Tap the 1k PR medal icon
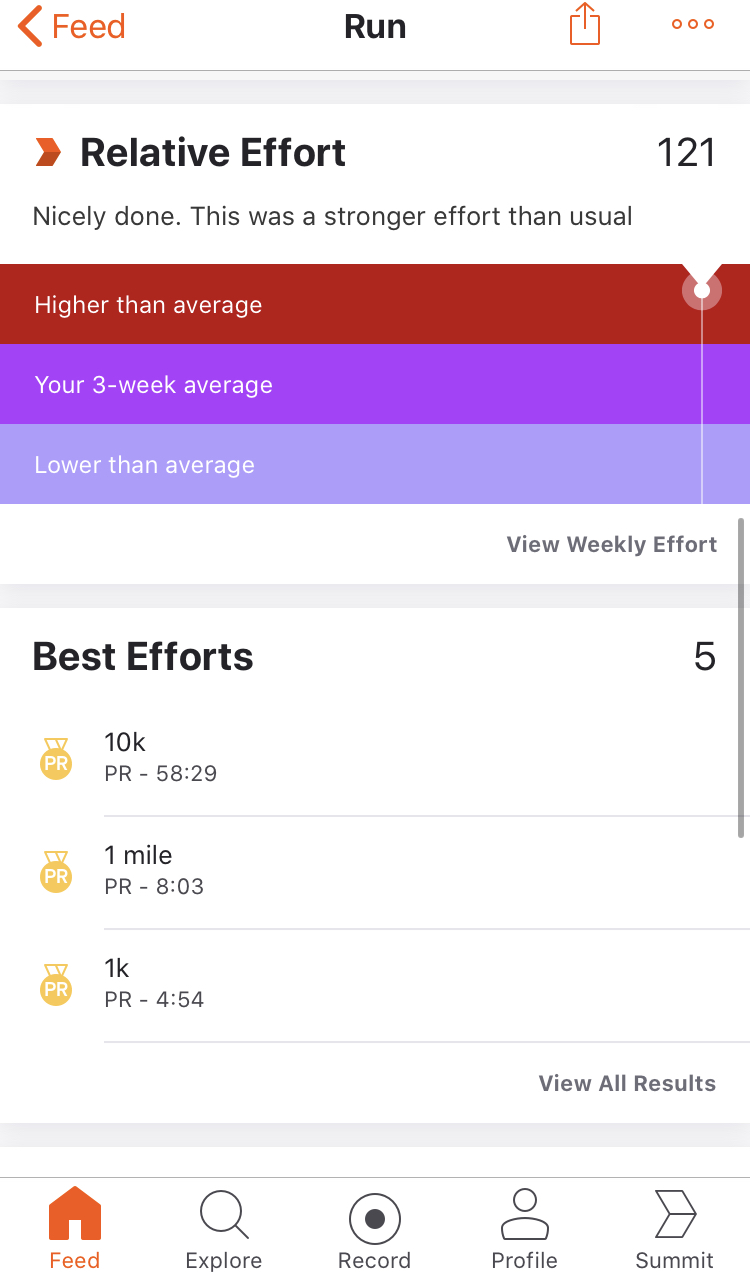 [x=56, y=984]
